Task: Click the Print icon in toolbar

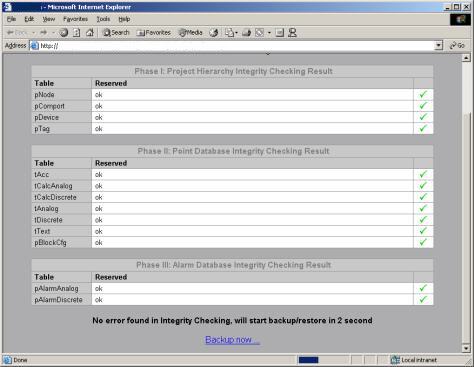Action: click(x=246, y=33)
